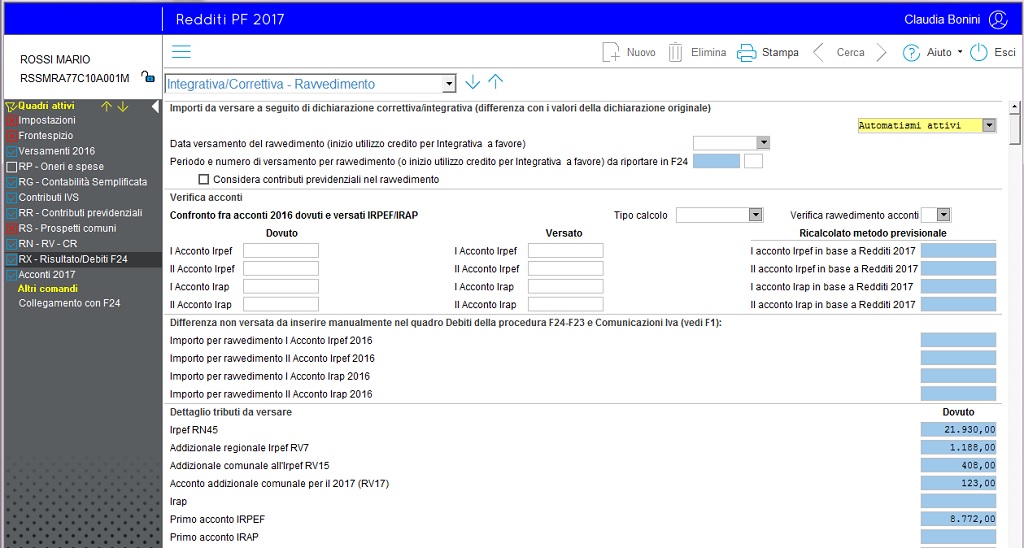Click the down arrow beside section selector
Viewport: 1024px width, 548px height.
(472, 82)
